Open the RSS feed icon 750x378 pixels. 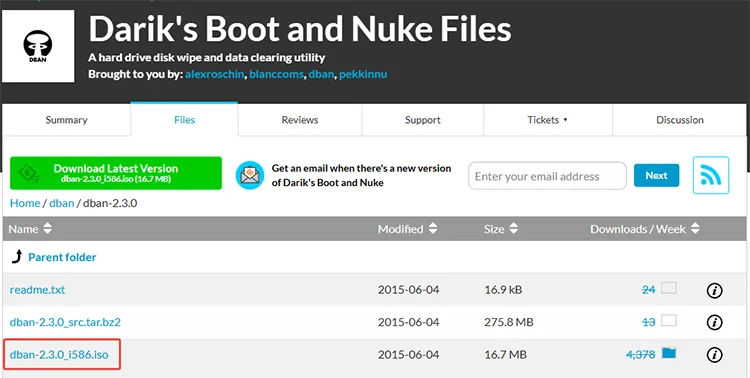(711, 175)
